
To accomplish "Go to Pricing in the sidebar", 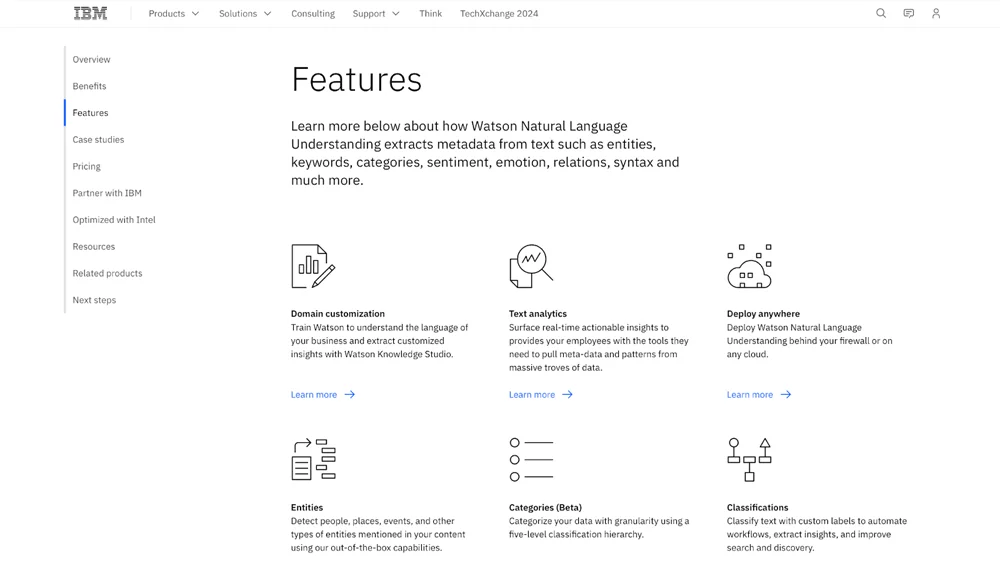I will pyautogui.click(x=87, y=167).
